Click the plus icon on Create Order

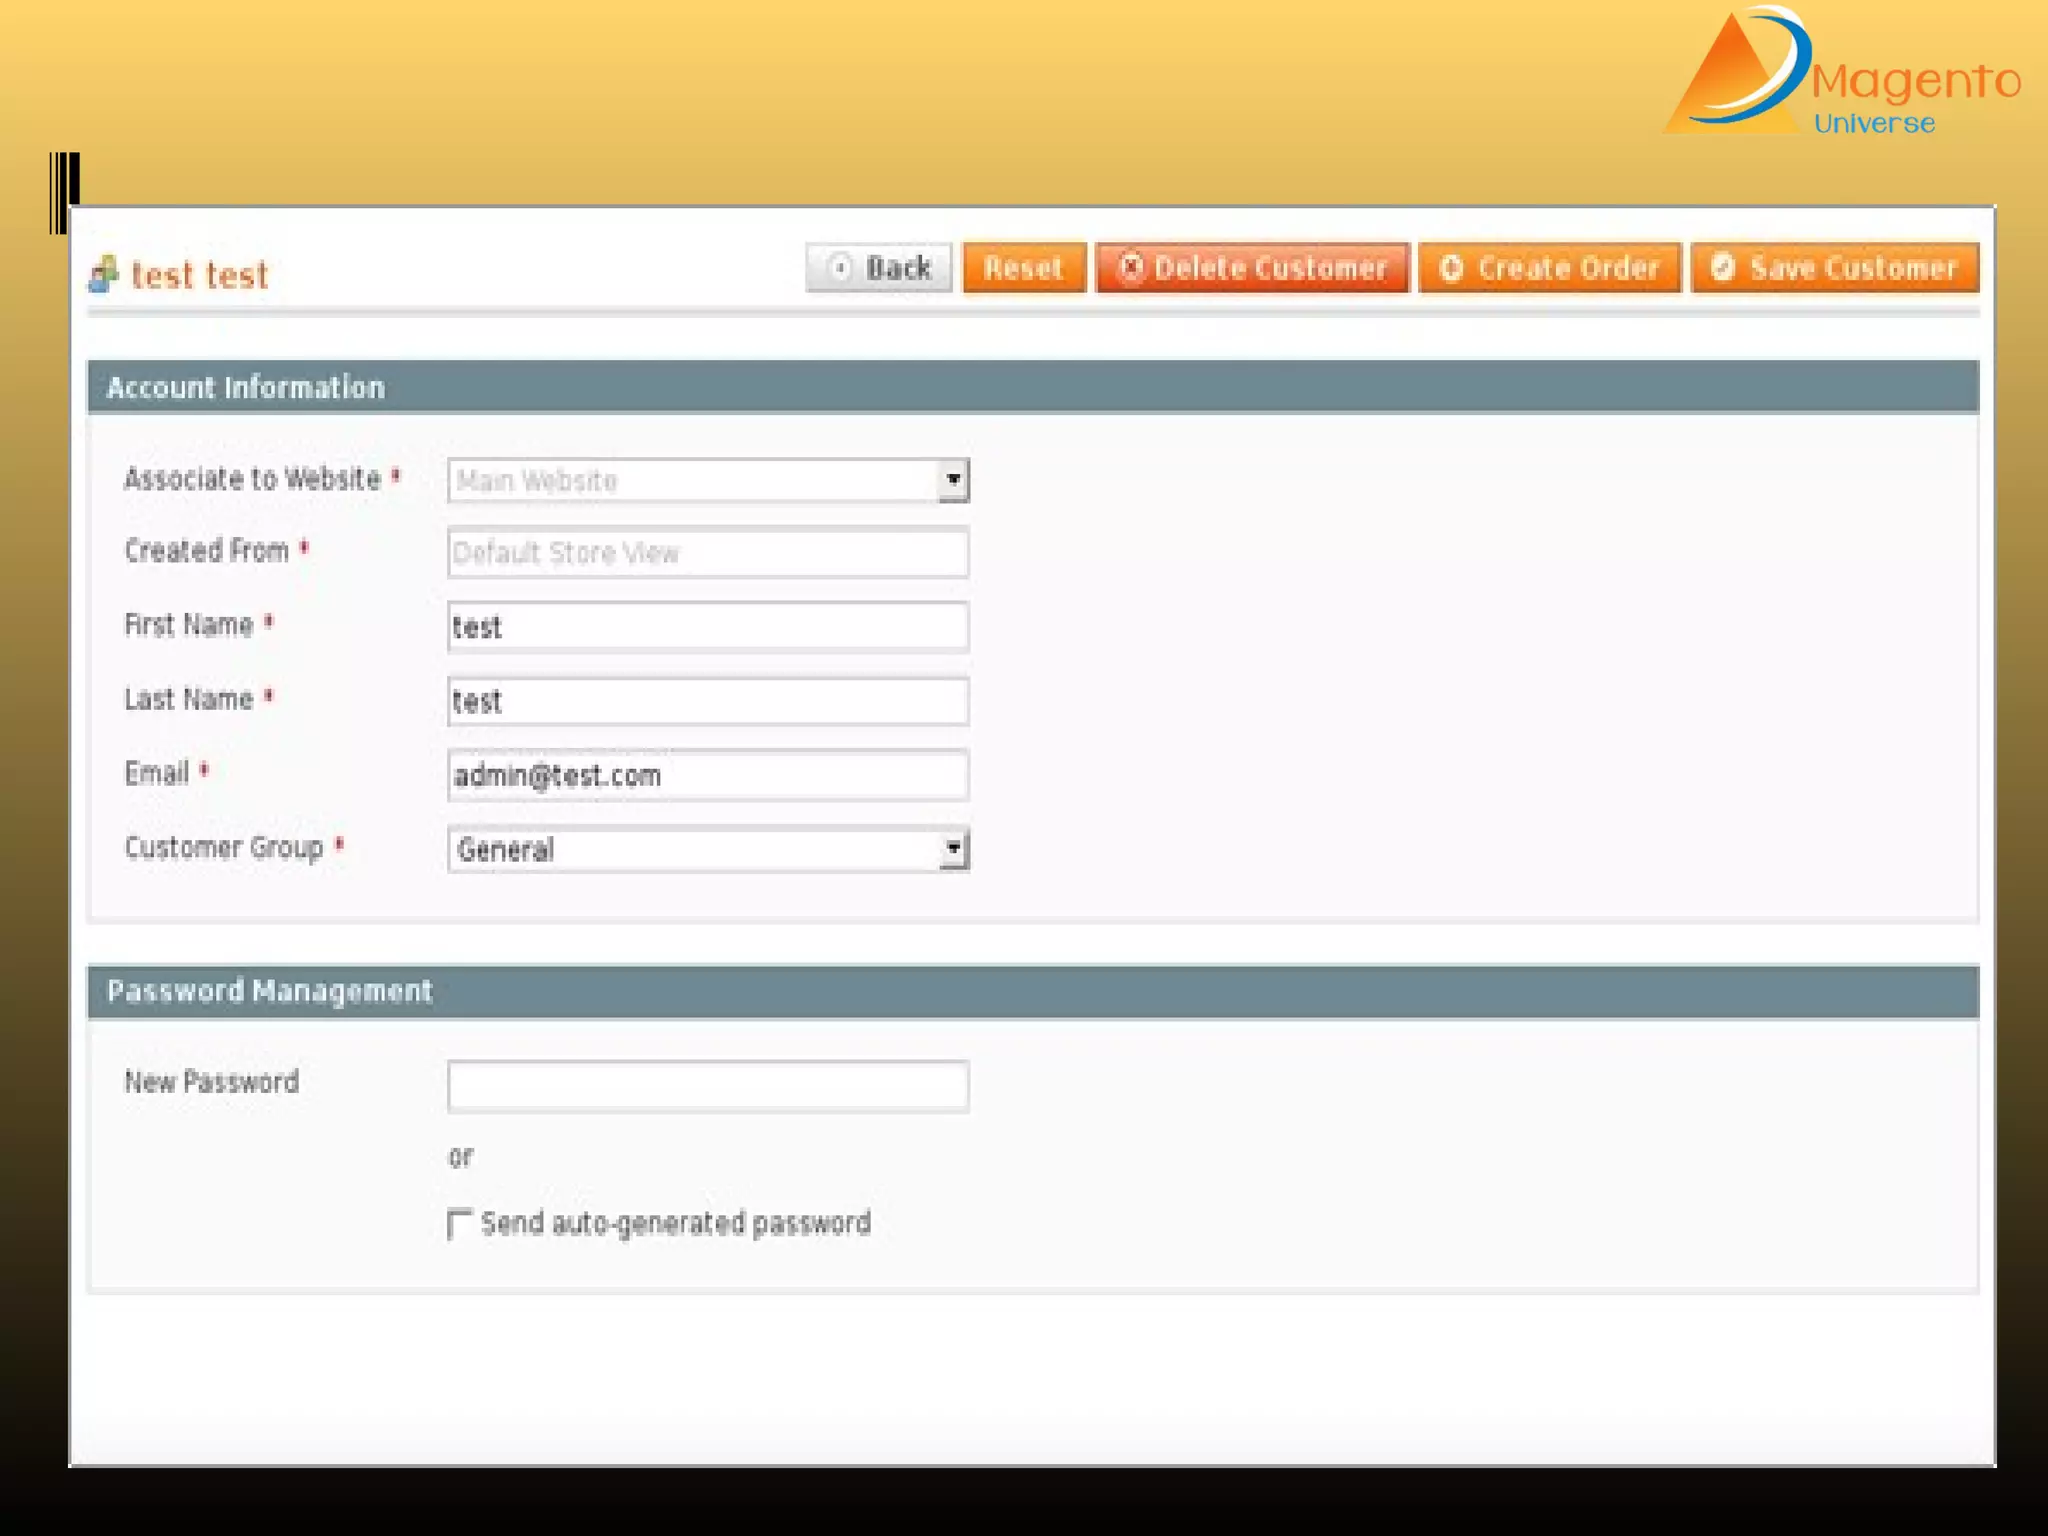click(x=1451, y=267)
